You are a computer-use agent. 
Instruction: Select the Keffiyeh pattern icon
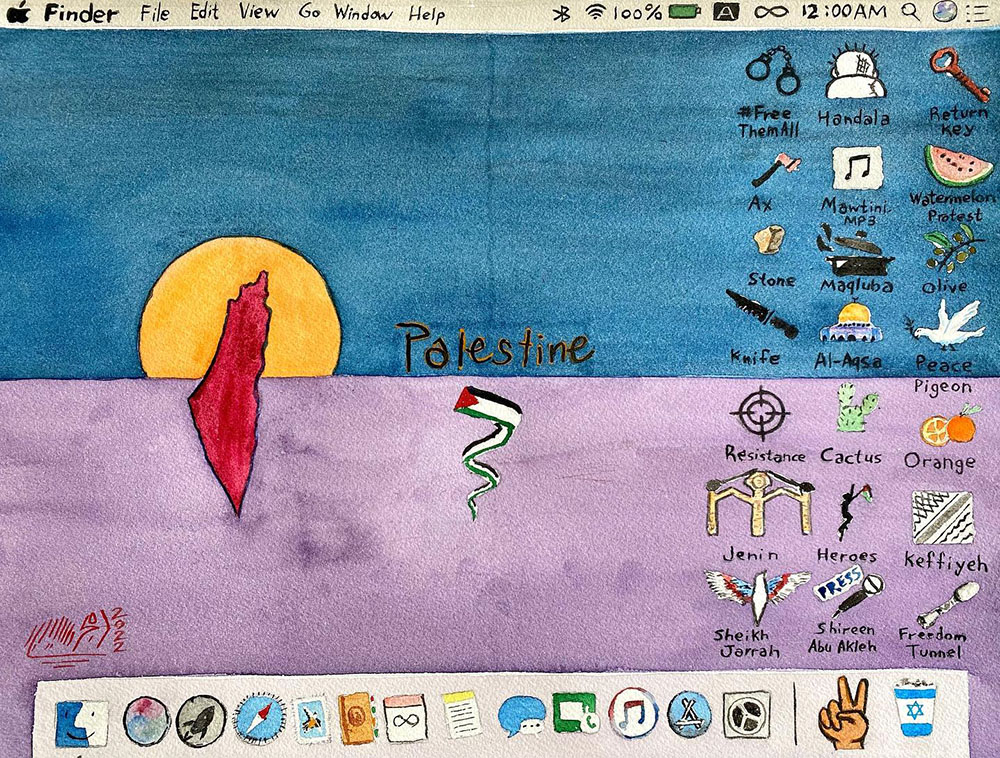coord(943,517)
